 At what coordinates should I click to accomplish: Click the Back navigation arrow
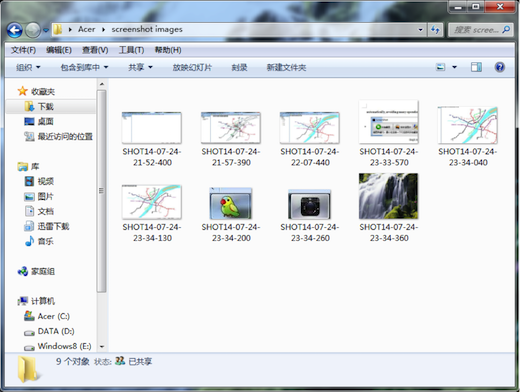tap(15, 30)
